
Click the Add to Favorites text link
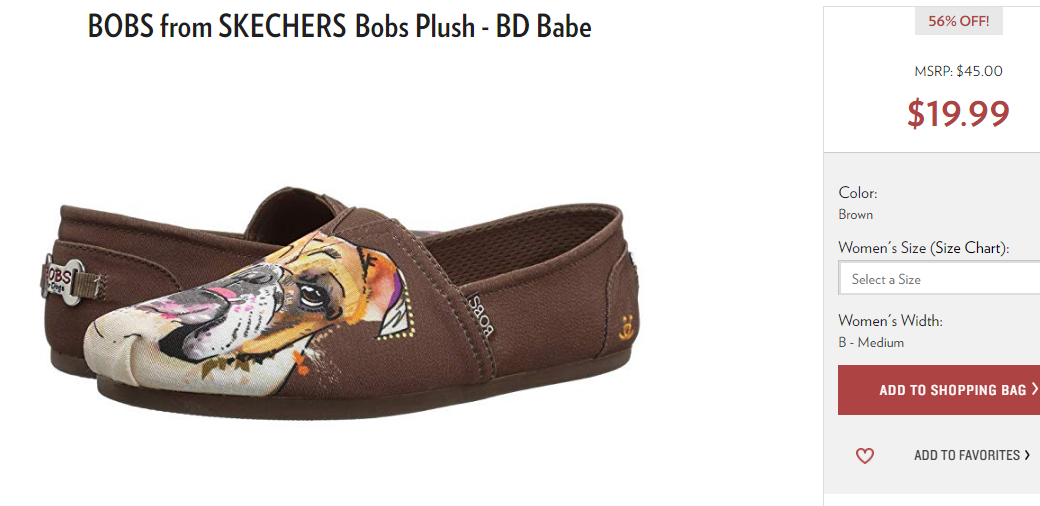click(967, 455)
